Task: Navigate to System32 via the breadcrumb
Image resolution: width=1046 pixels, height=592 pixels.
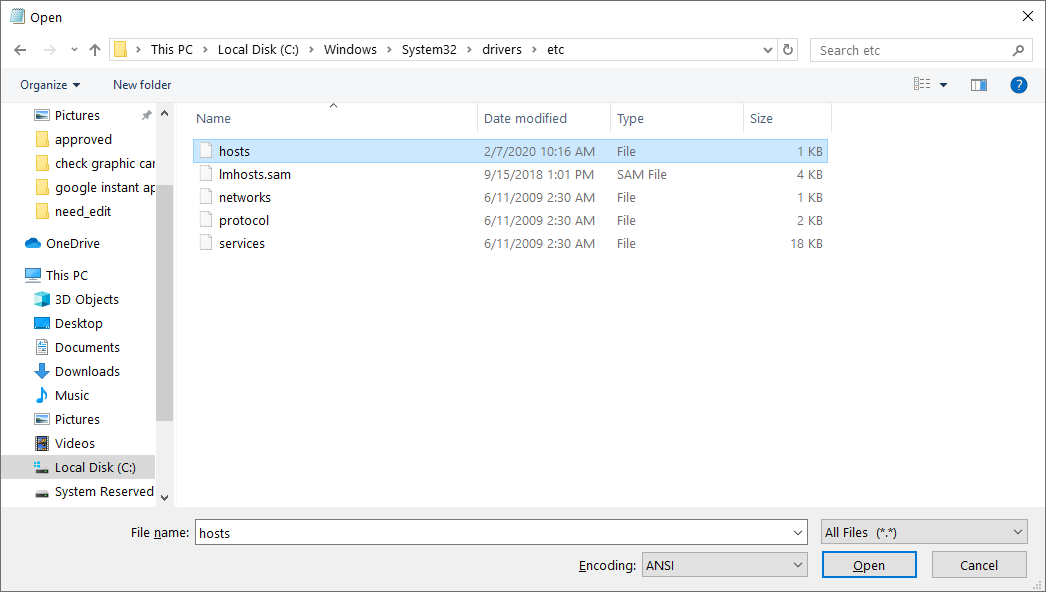Action: click(x=428, y=48)
